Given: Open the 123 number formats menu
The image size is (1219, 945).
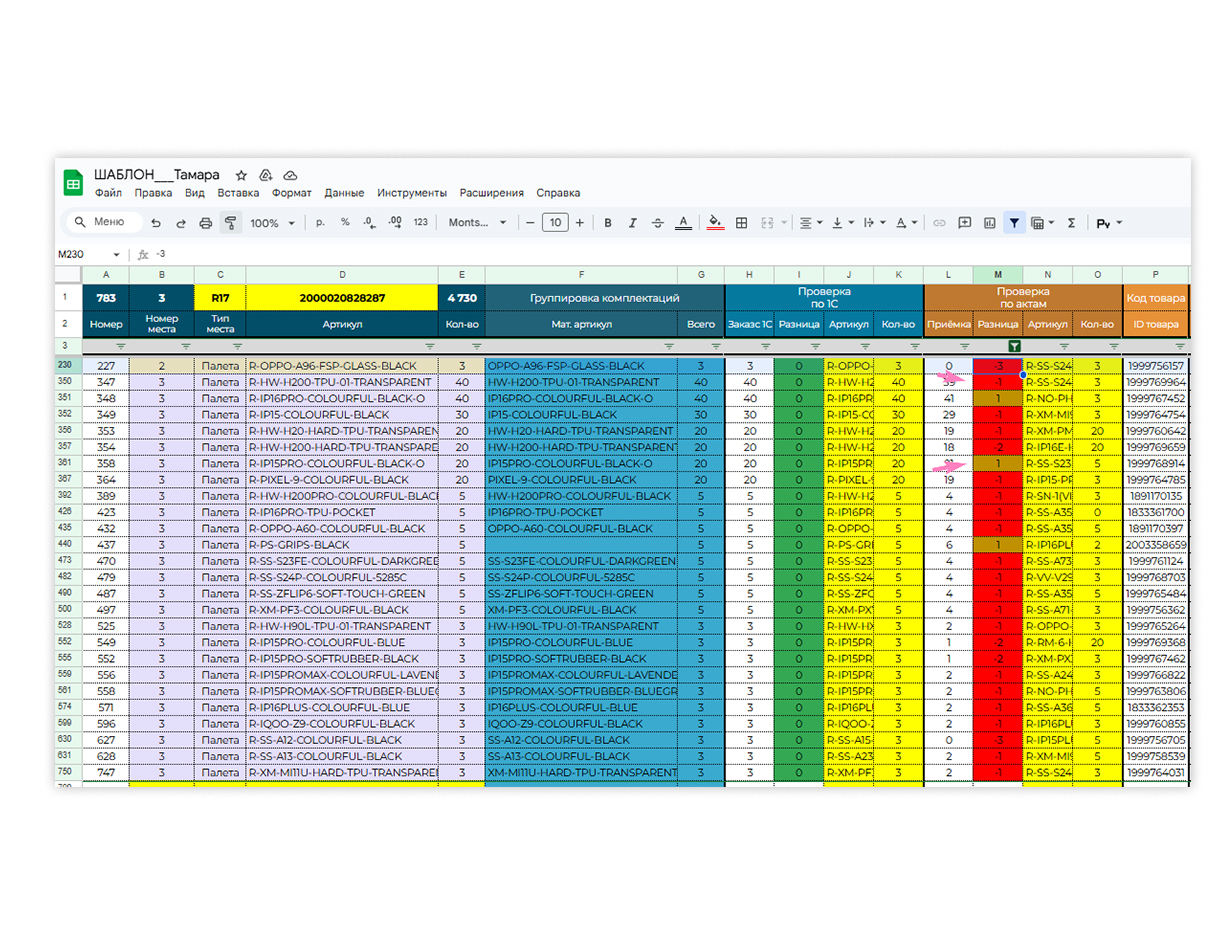Looking at the screenshot, I should 420,223.
